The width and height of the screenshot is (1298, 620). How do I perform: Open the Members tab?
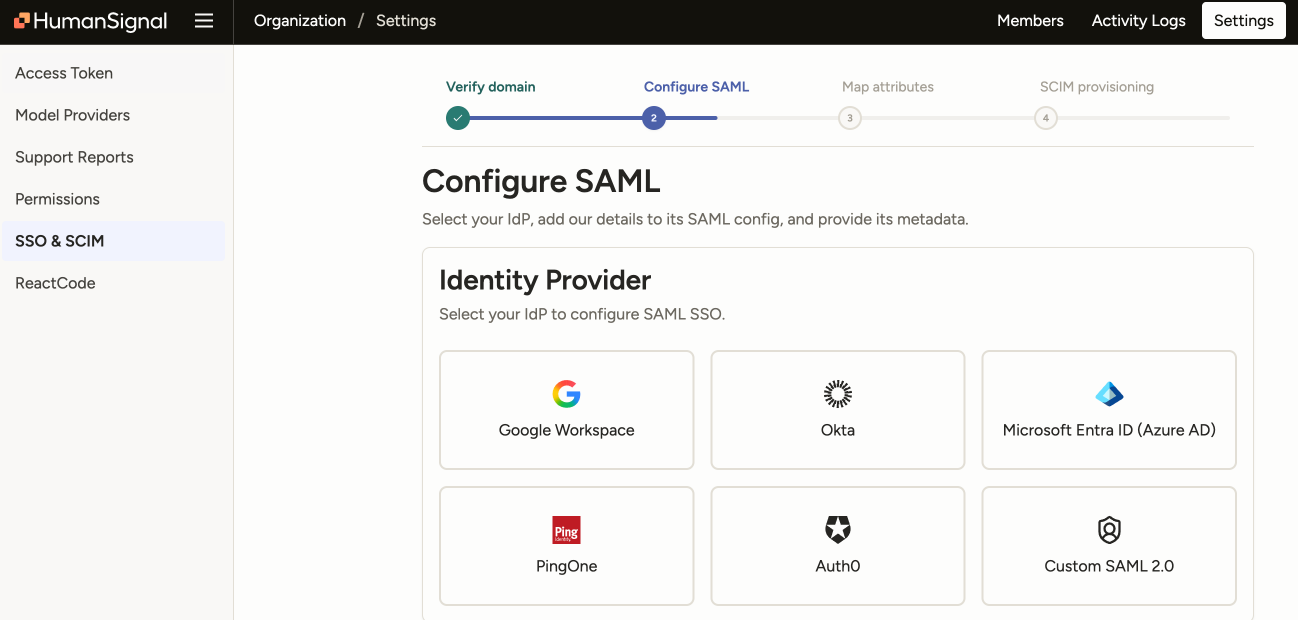click(x=1030, y=21)
